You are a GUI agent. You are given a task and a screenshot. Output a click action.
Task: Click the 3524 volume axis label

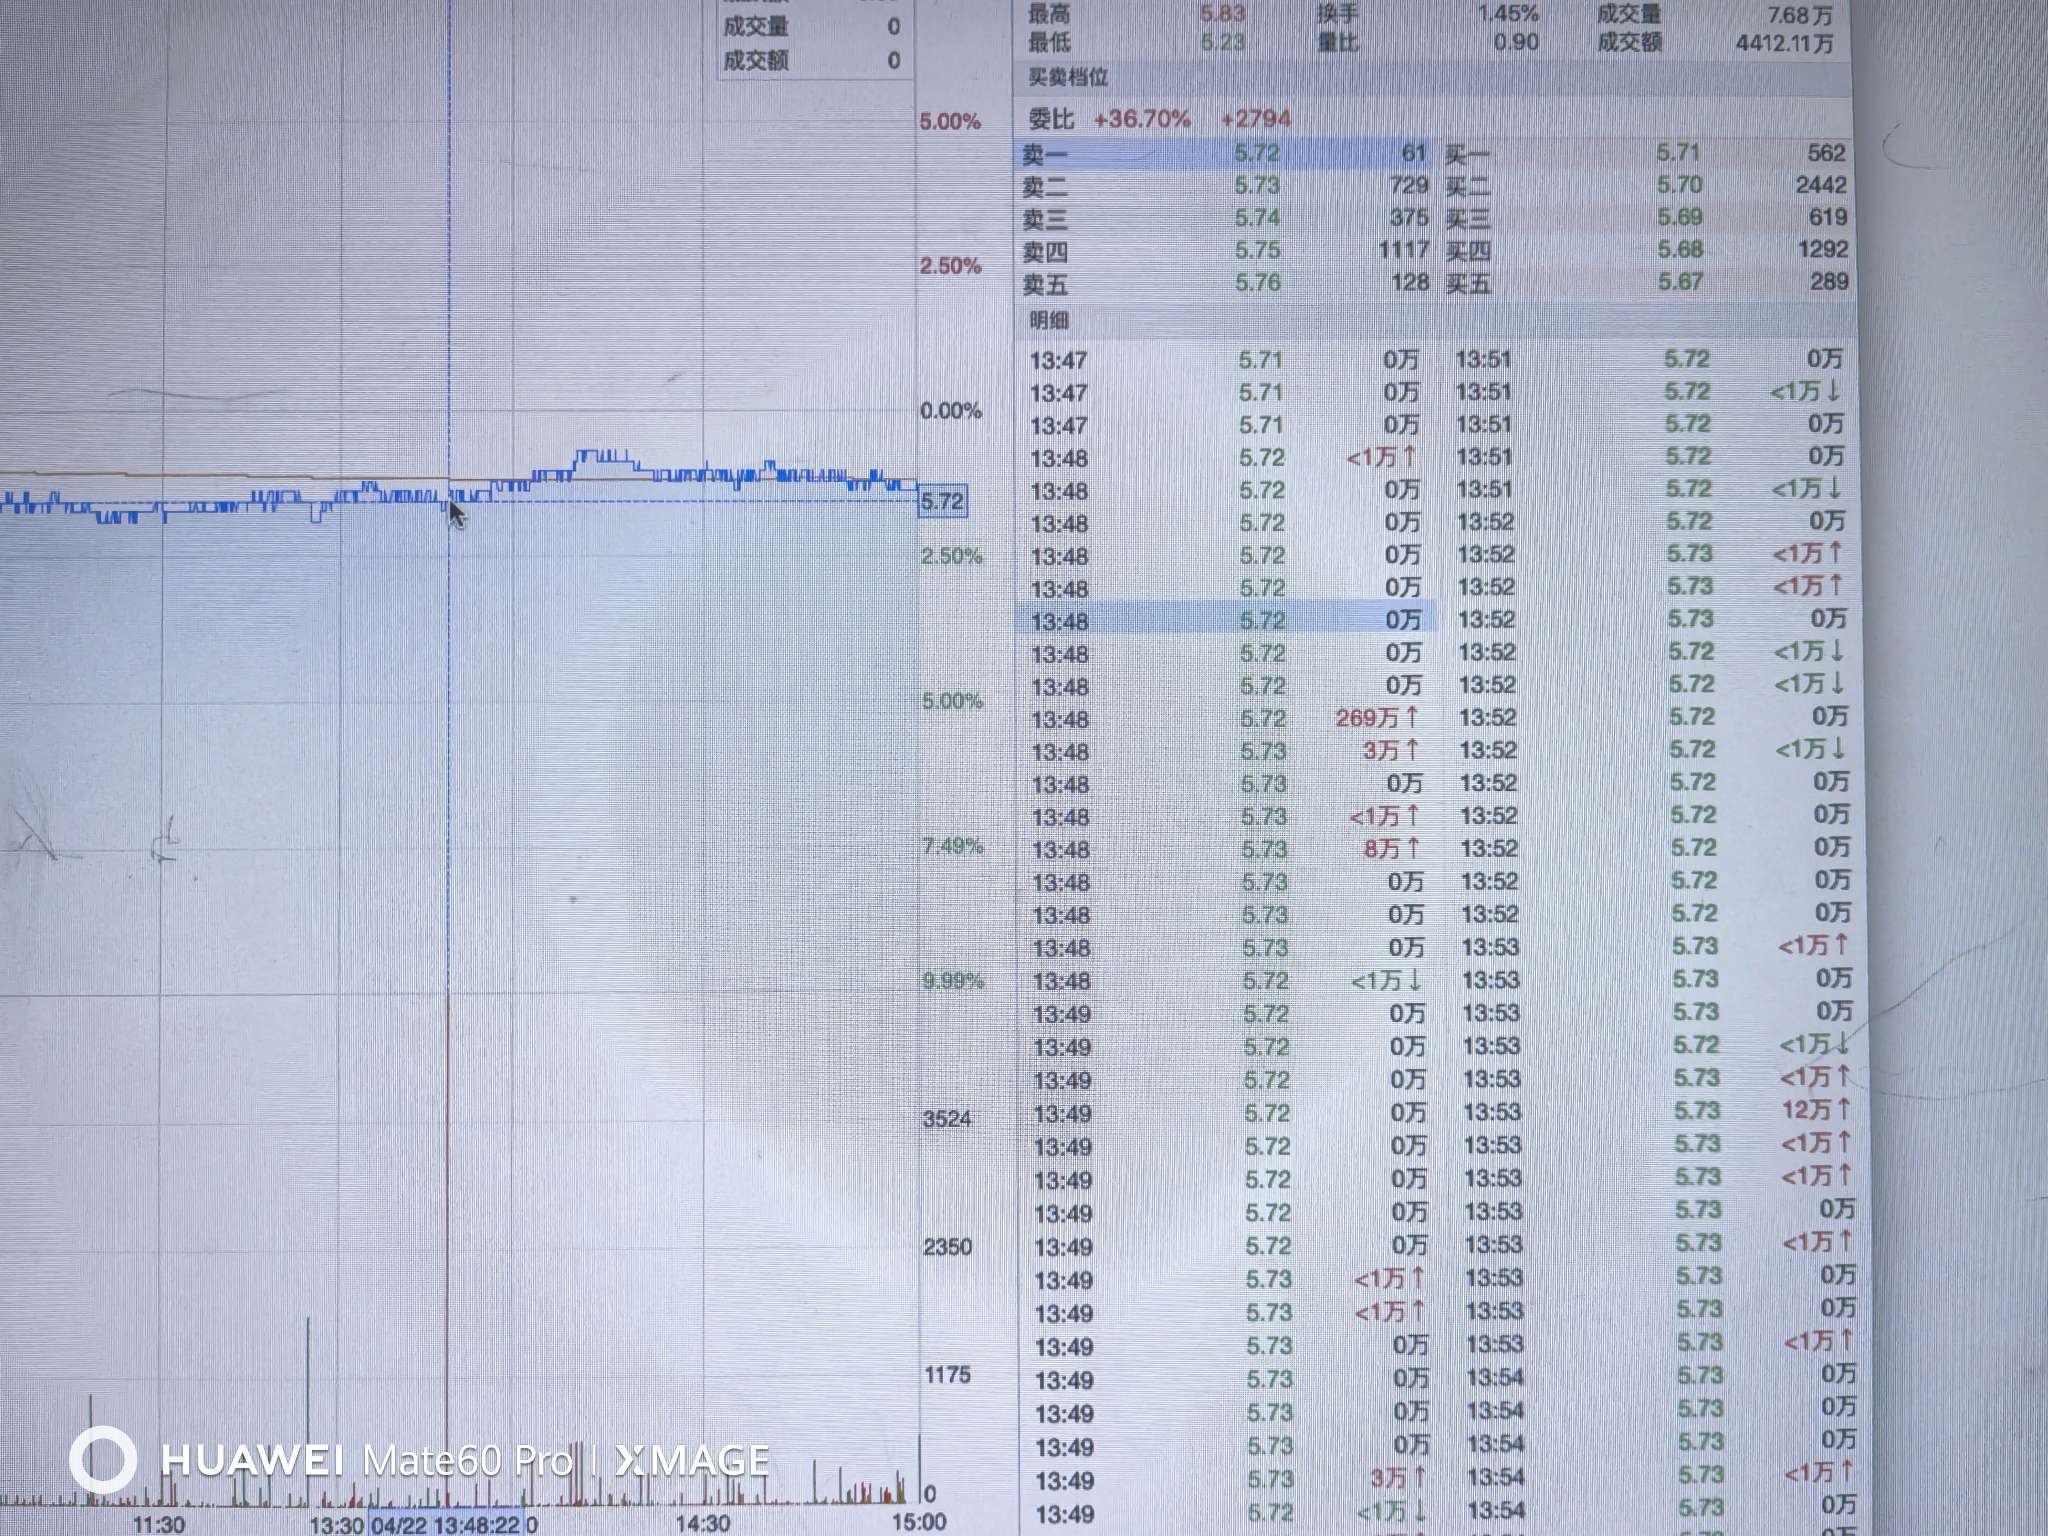click(x=946, y=1118)
